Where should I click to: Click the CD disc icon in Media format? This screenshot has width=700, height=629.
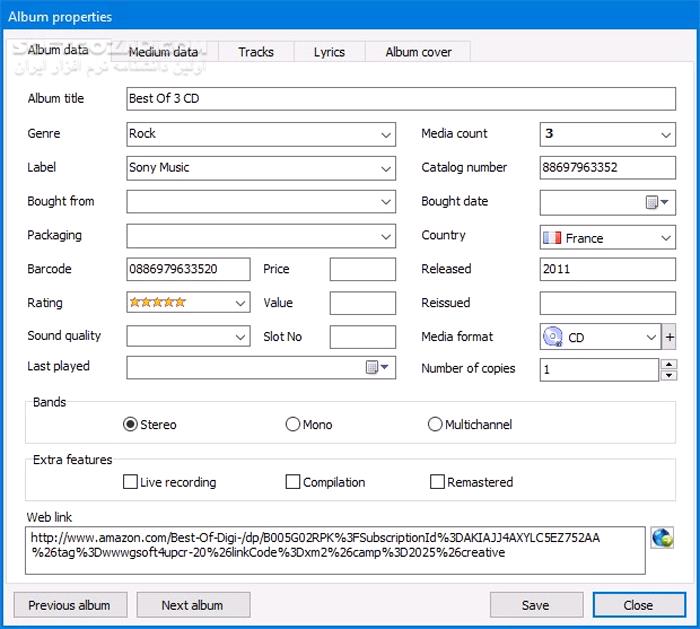point(553,337)
